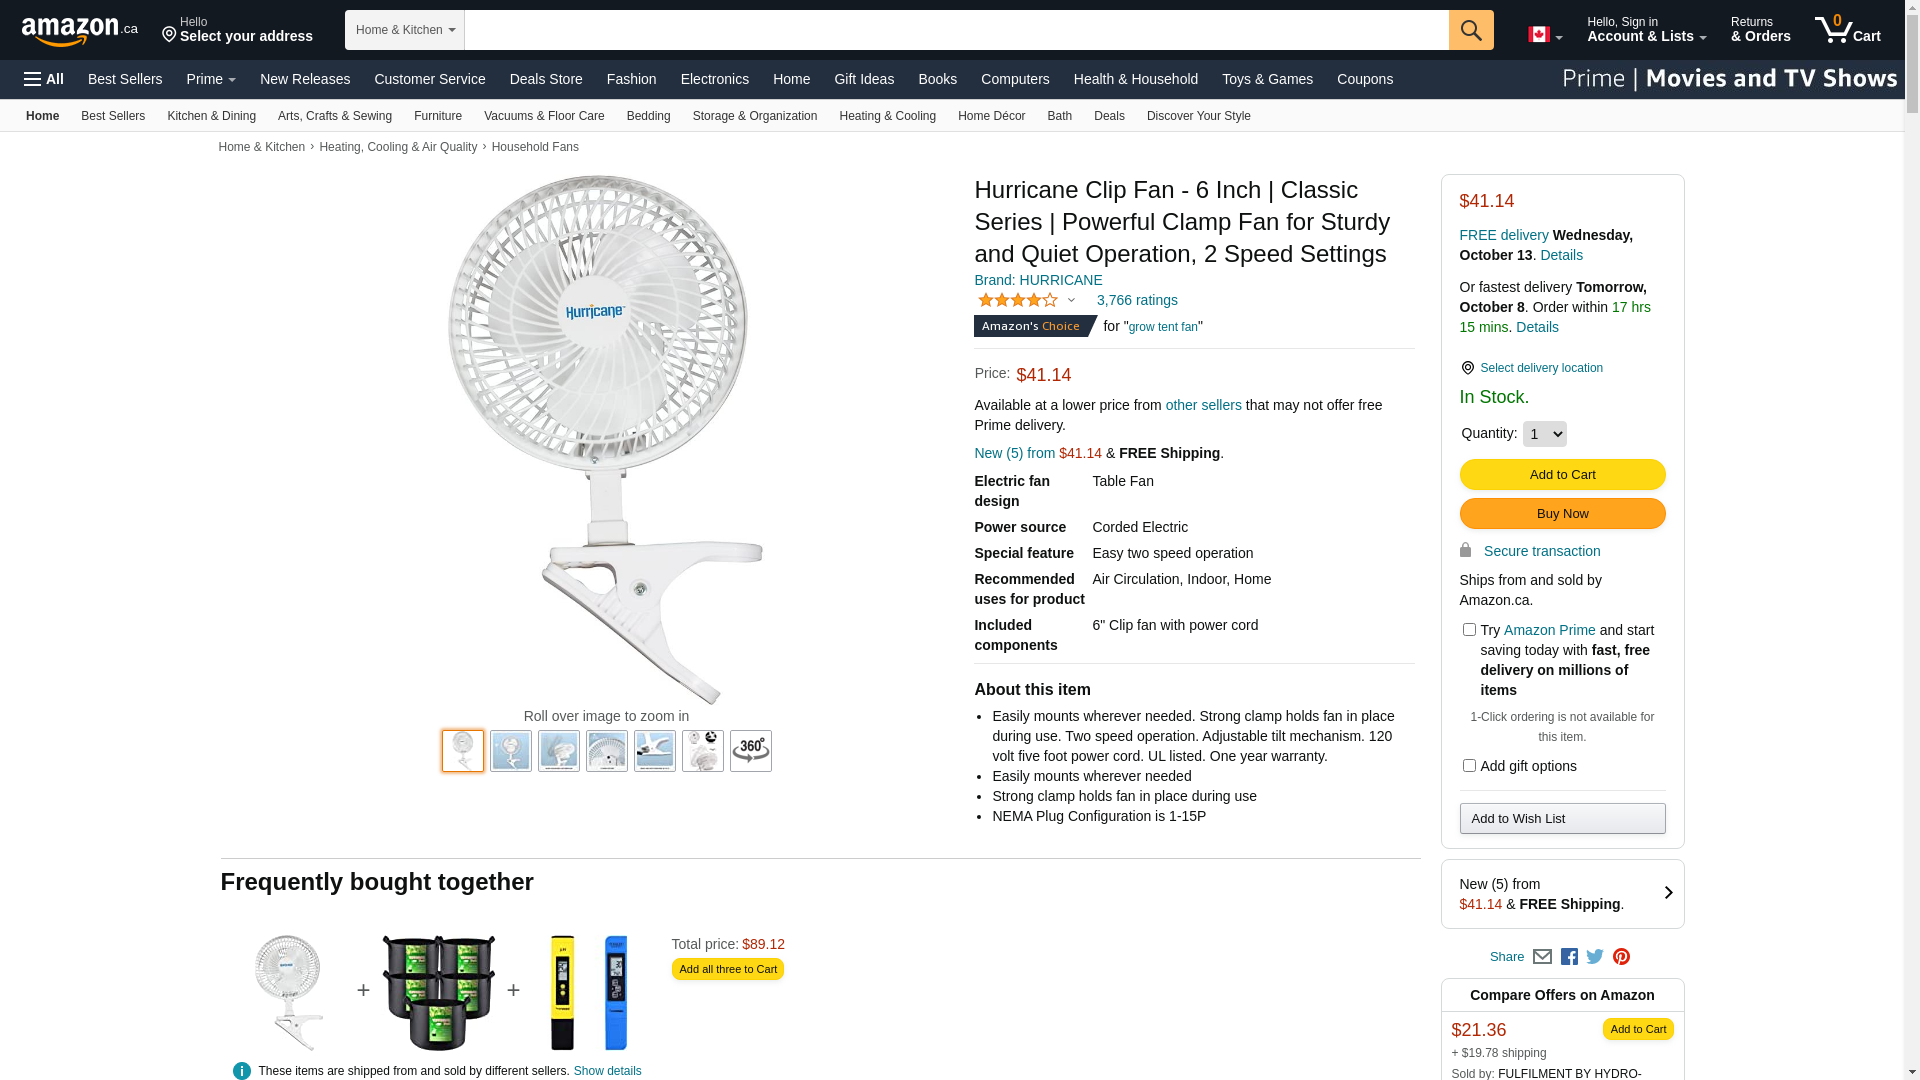Check the Try Amazon Prime checkbox
This screenshot has width=1920, height=1080.
click(x=1469, y=630)
